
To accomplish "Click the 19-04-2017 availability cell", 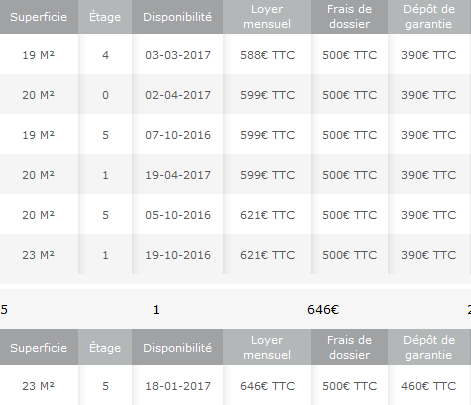I will pos(178,174).
